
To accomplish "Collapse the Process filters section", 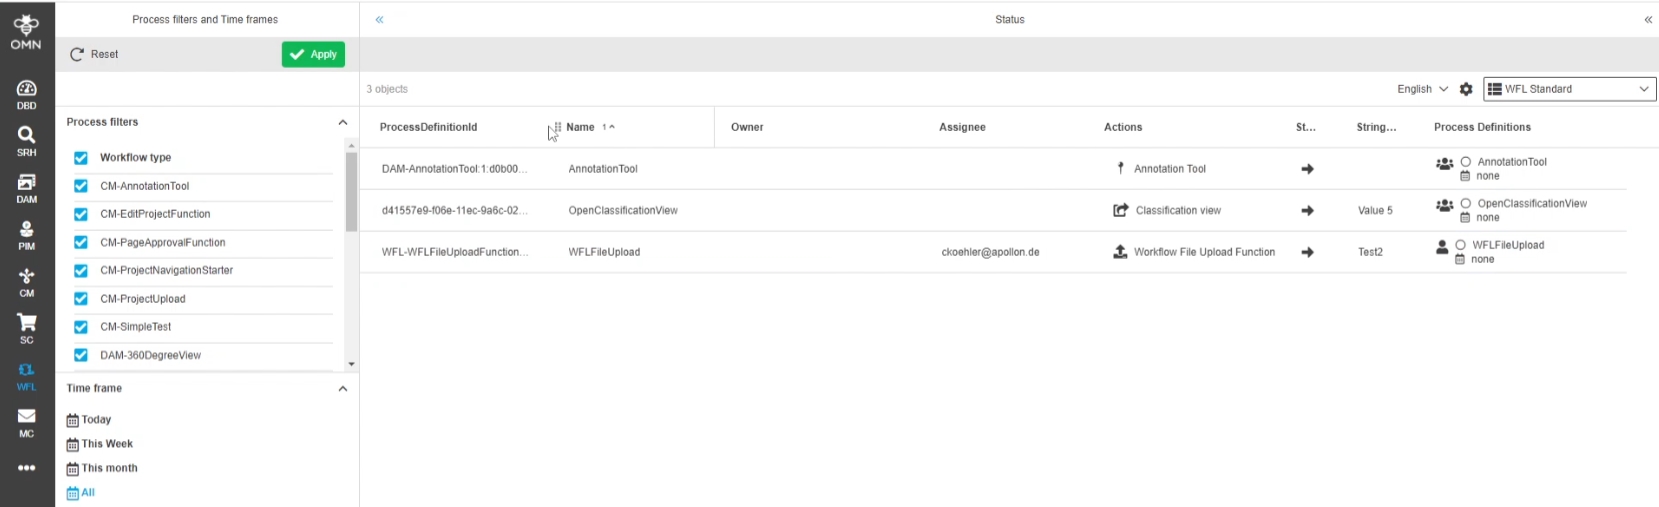I will click(x=343, y=122).
